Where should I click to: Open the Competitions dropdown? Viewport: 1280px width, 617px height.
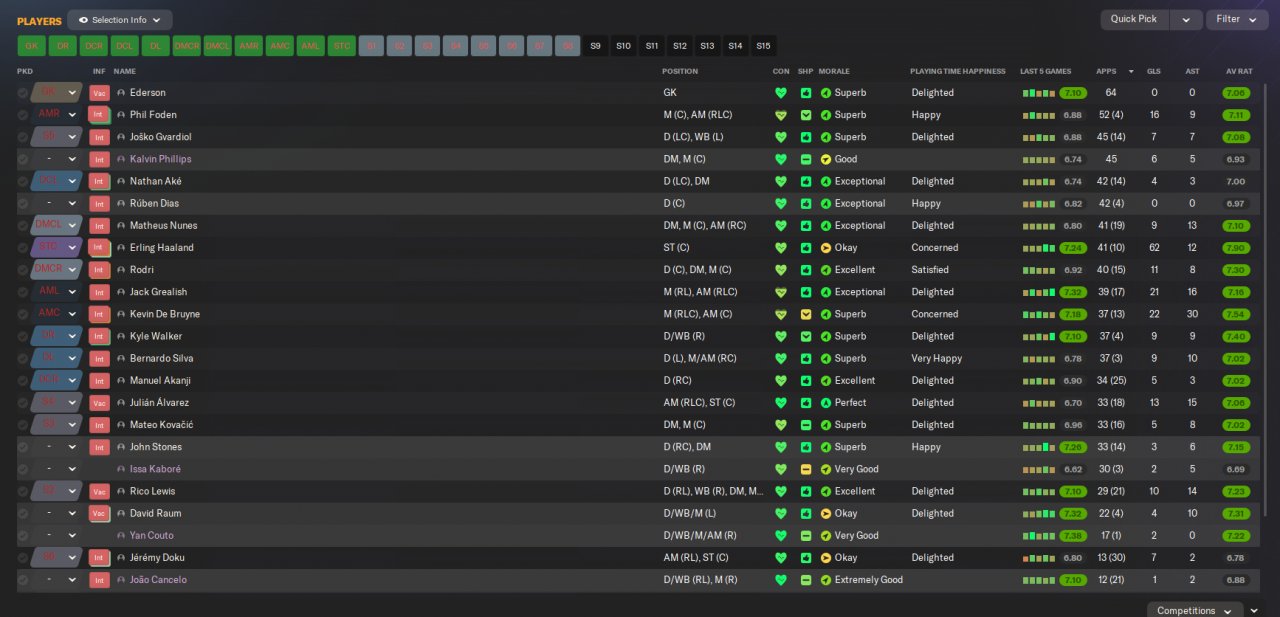(x=1195, y=610)
